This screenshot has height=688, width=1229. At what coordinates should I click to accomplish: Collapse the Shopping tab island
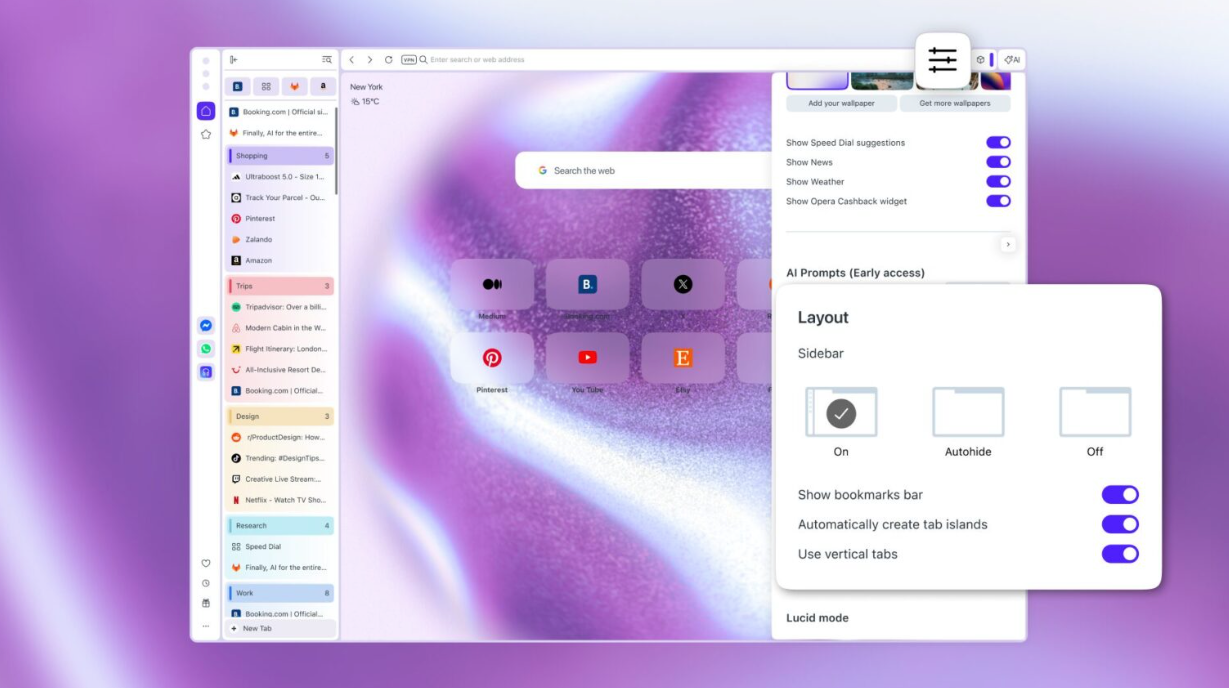[x=281, y=156]
